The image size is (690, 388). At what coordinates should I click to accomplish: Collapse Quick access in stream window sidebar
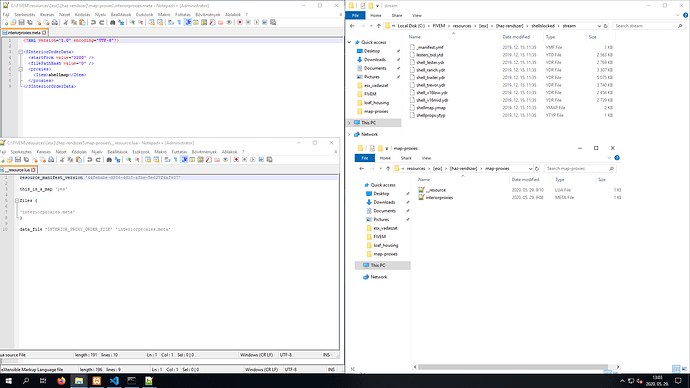[349, 42]
